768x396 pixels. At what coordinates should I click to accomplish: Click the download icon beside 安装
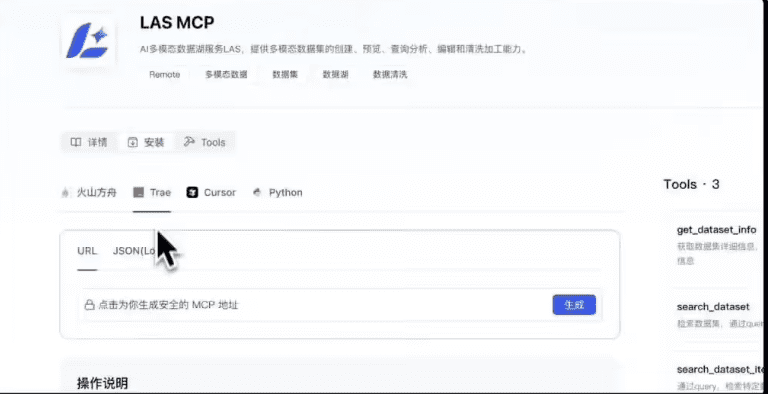[133, 143]
